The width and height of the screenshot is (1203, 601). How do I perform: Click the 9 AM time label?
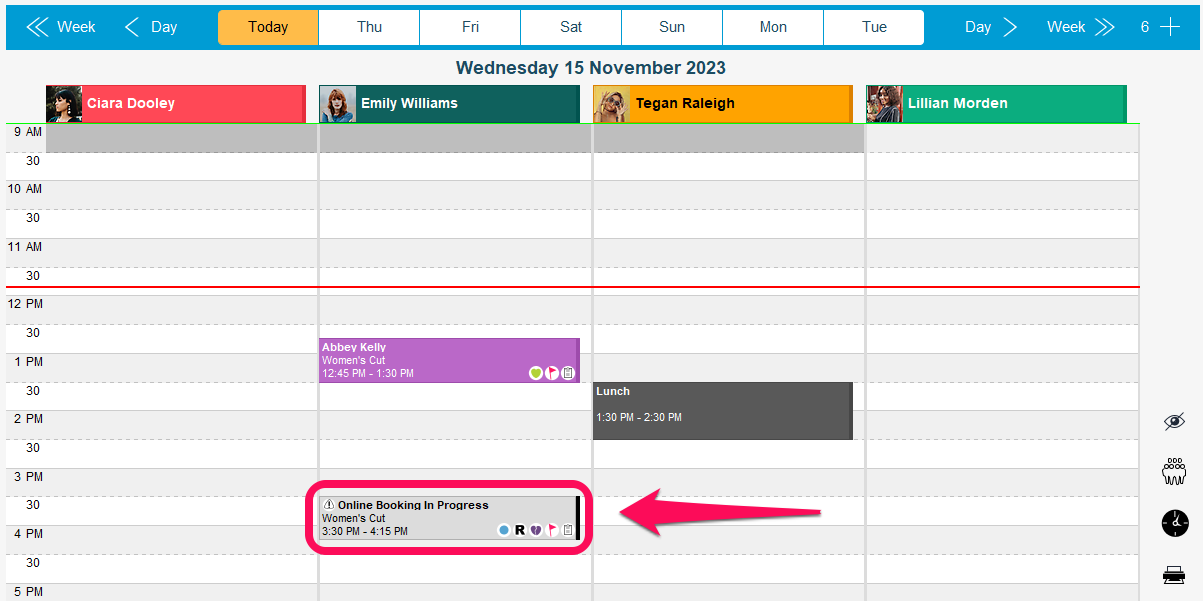(27, 131)
